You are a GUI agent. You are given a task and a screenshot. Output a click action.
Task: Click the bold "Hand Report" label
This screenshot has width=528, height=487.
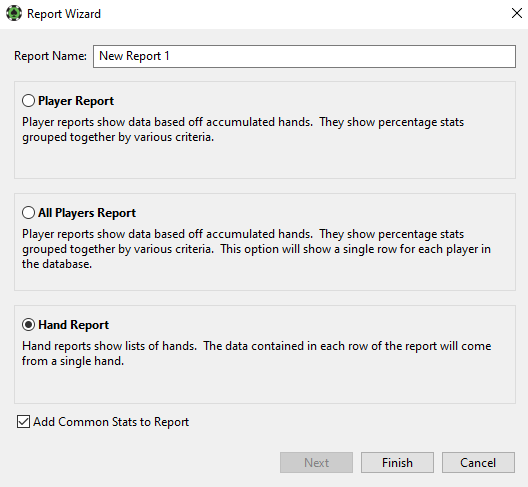tap(73, 325)
